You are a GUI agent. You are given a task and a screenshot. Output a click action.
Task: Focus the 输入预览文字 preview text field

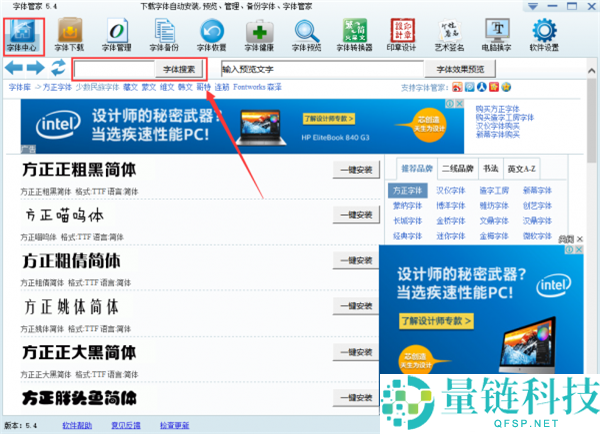(322, 69)
